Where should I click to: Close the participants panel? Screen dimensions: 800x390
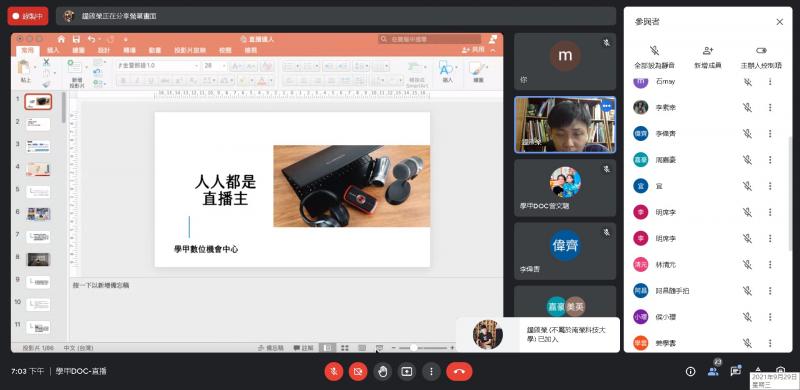(780, 22)
